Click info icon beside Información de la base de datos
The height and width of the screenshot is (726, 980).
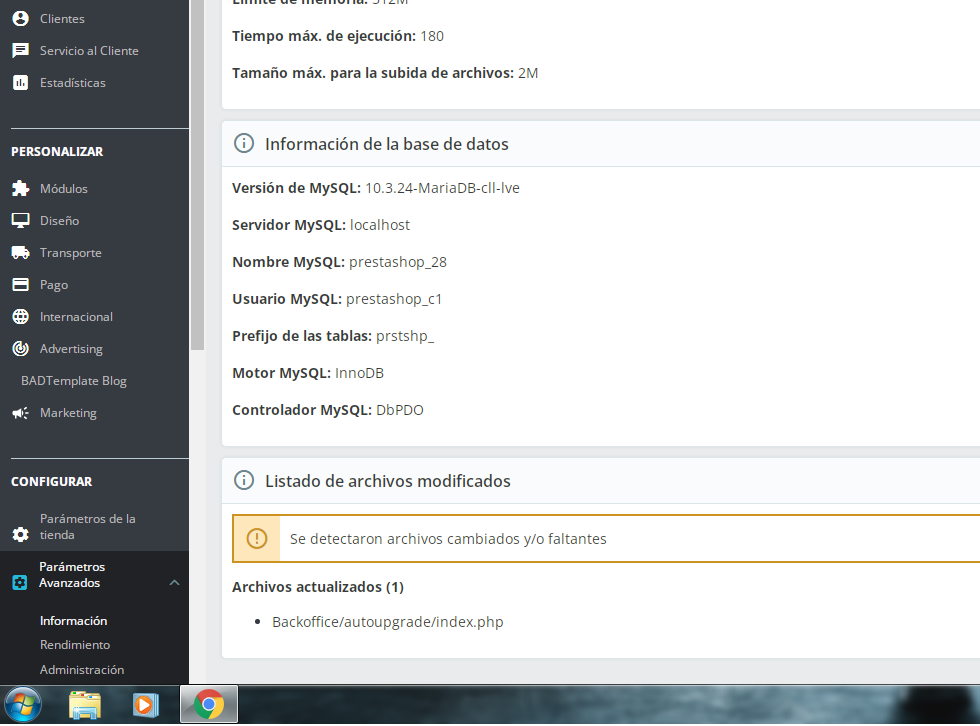(244, 144)
